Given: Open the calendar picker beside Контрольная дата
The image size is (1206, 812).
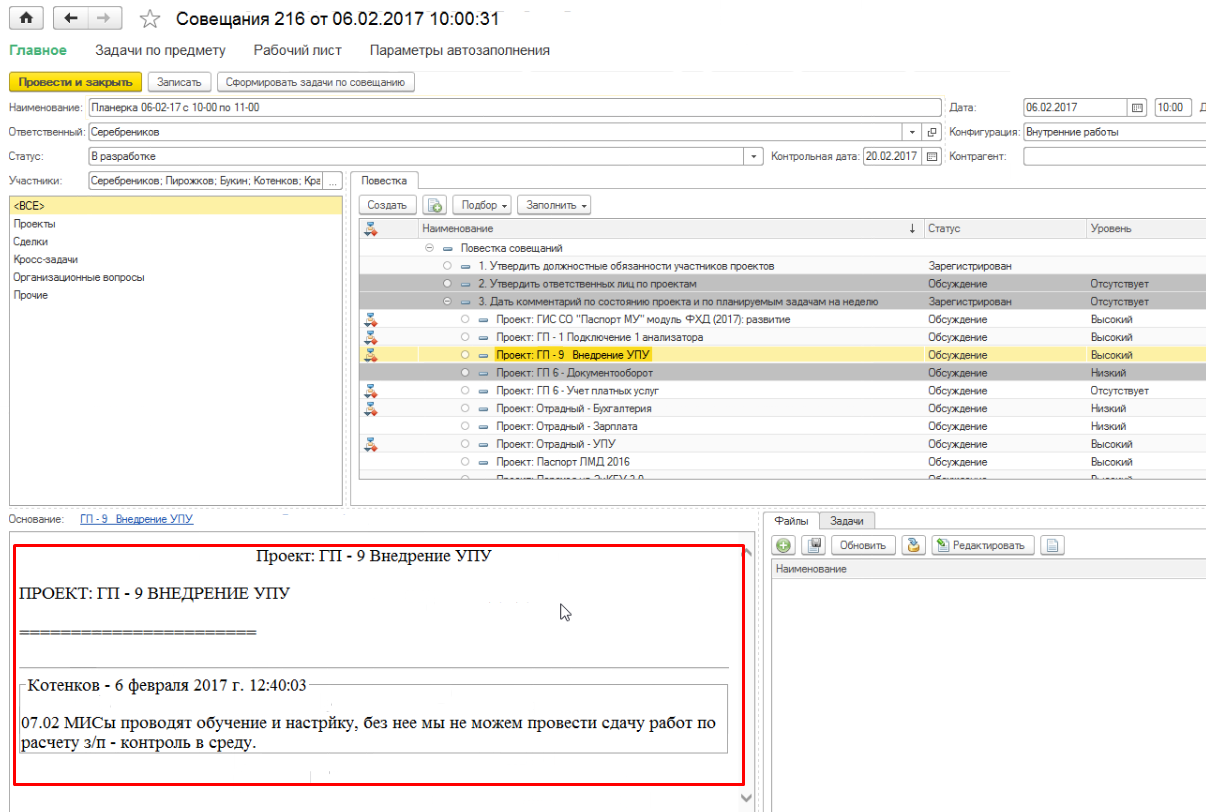Looking at the screenshot, I should tap(932, 156).
